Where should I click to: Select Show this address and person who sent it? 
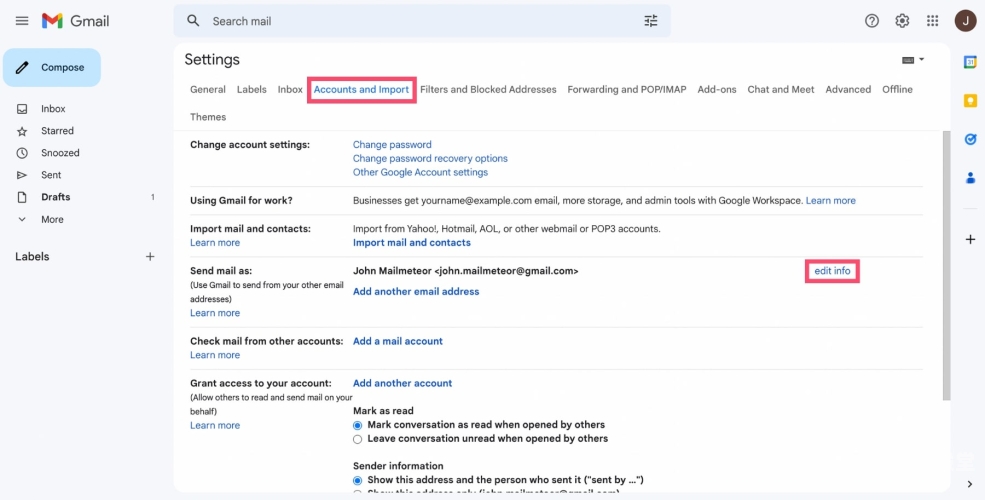point(357,481)
